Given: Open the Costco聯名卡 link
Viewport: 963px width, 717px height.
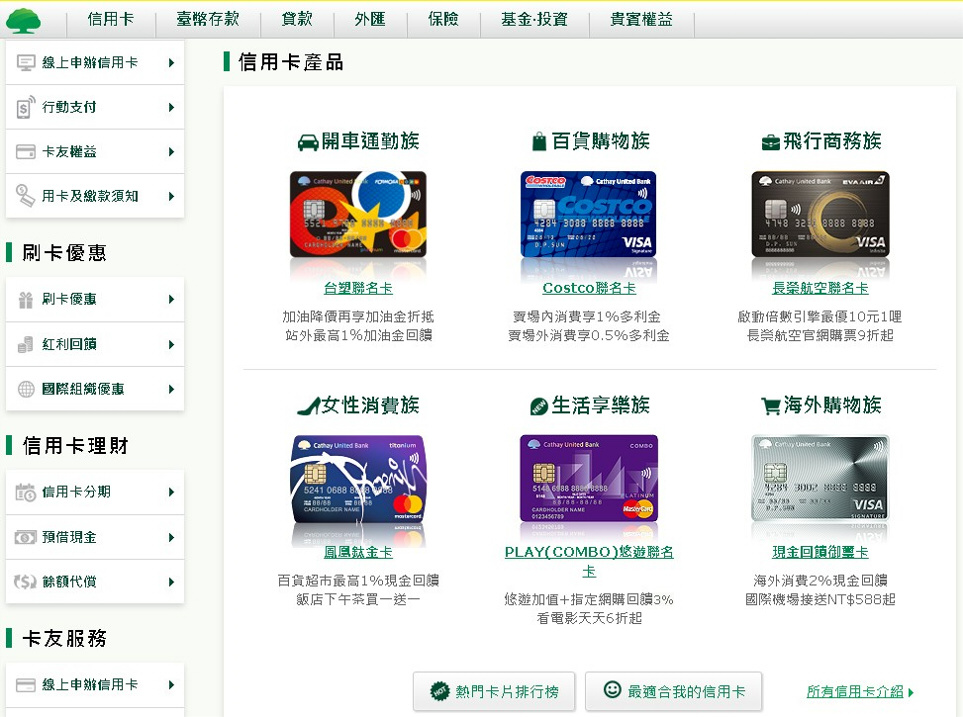Looking at the screenshot, I should (589, 288).
